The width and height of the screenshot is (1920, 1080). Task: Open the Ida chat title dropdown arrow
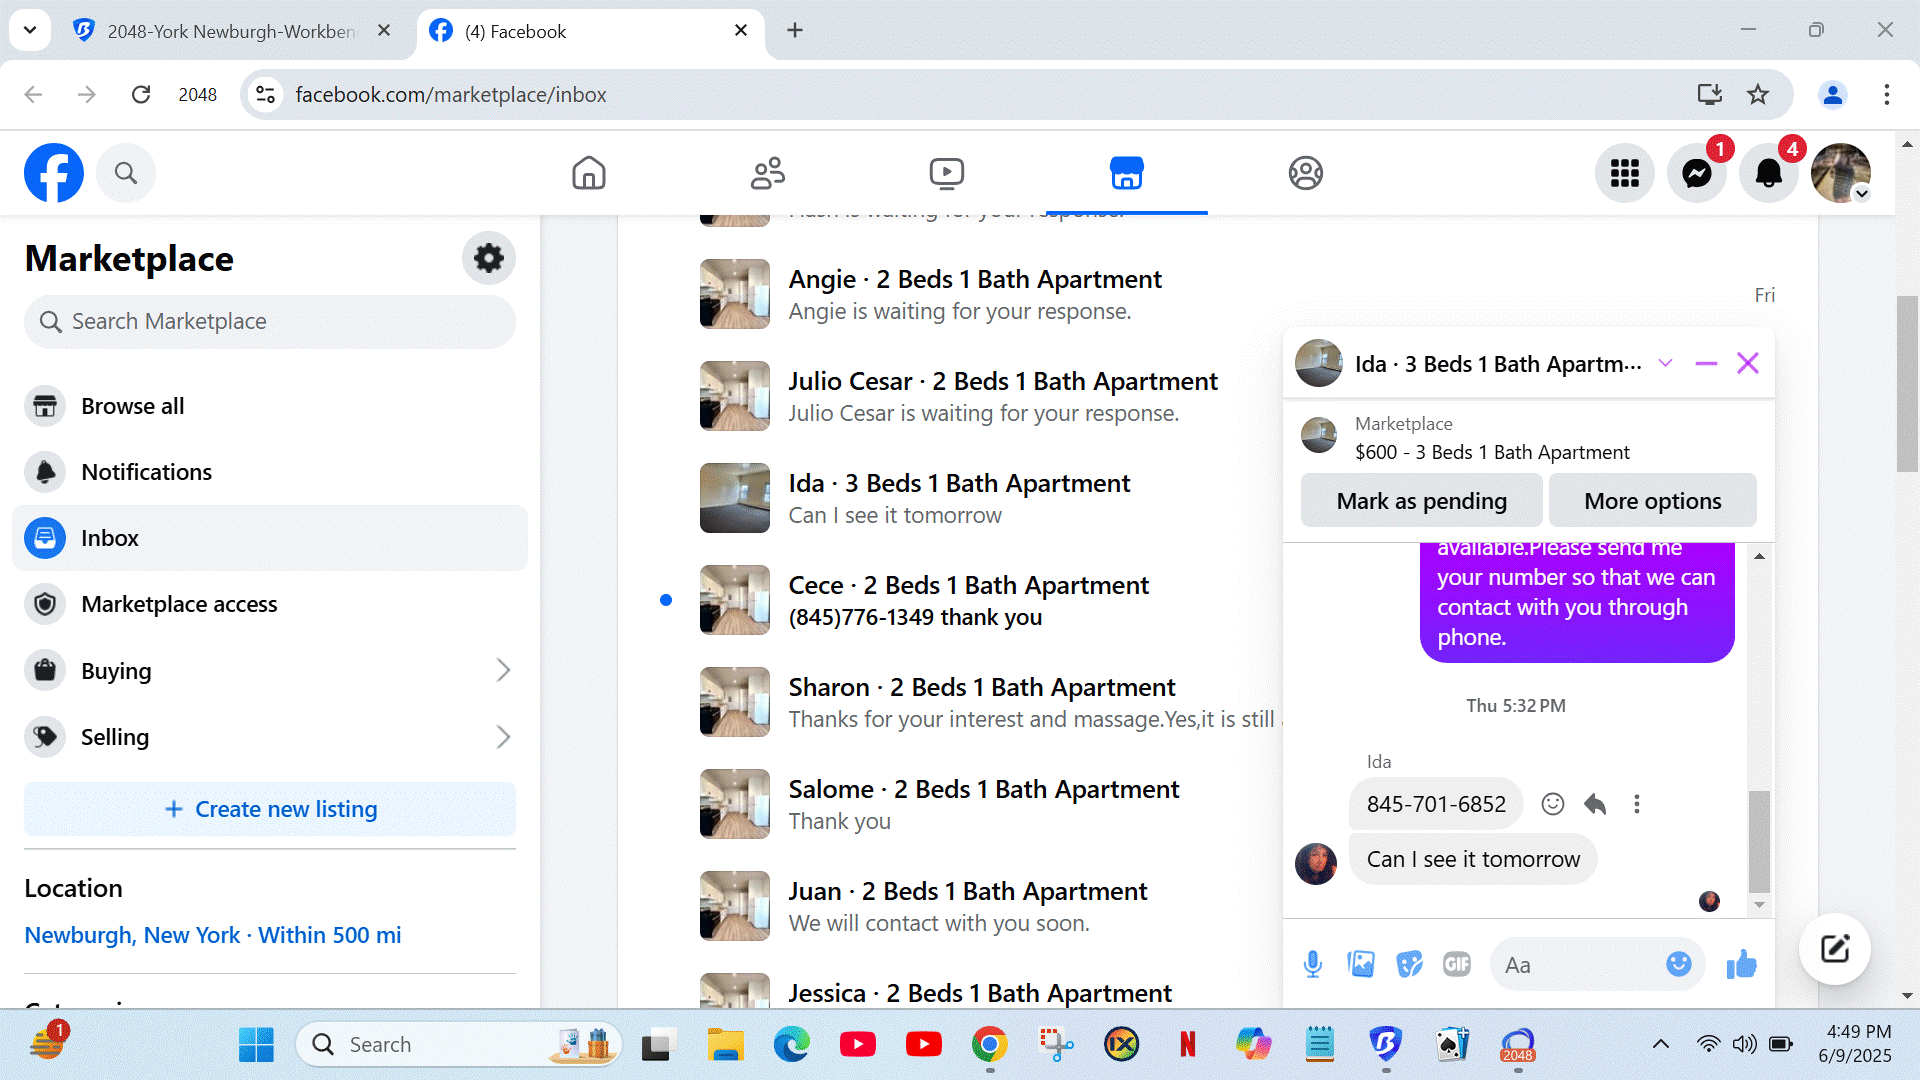click(1665, 363)
